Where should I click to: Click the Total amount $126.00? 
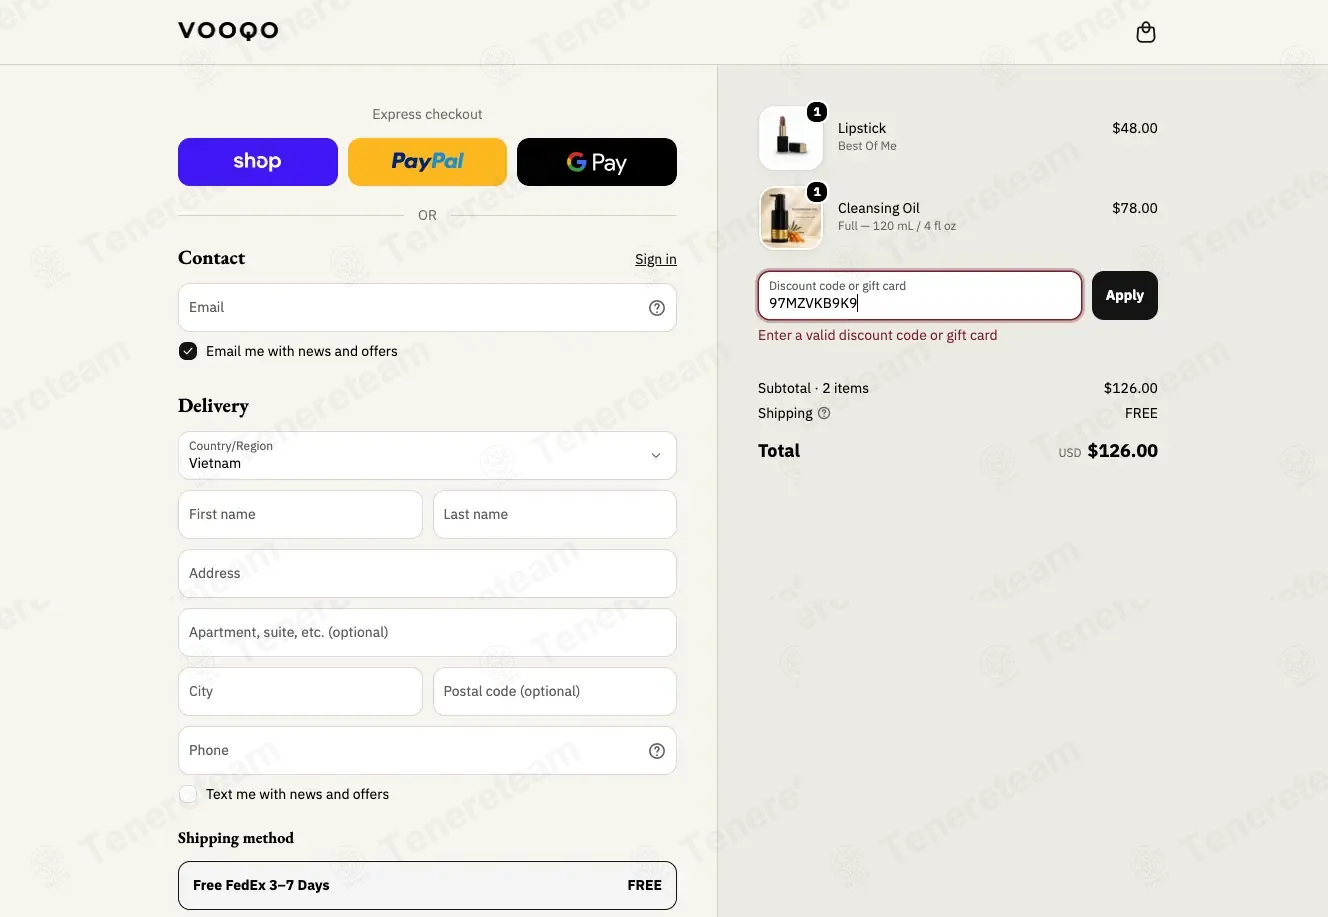[1122, 451]
